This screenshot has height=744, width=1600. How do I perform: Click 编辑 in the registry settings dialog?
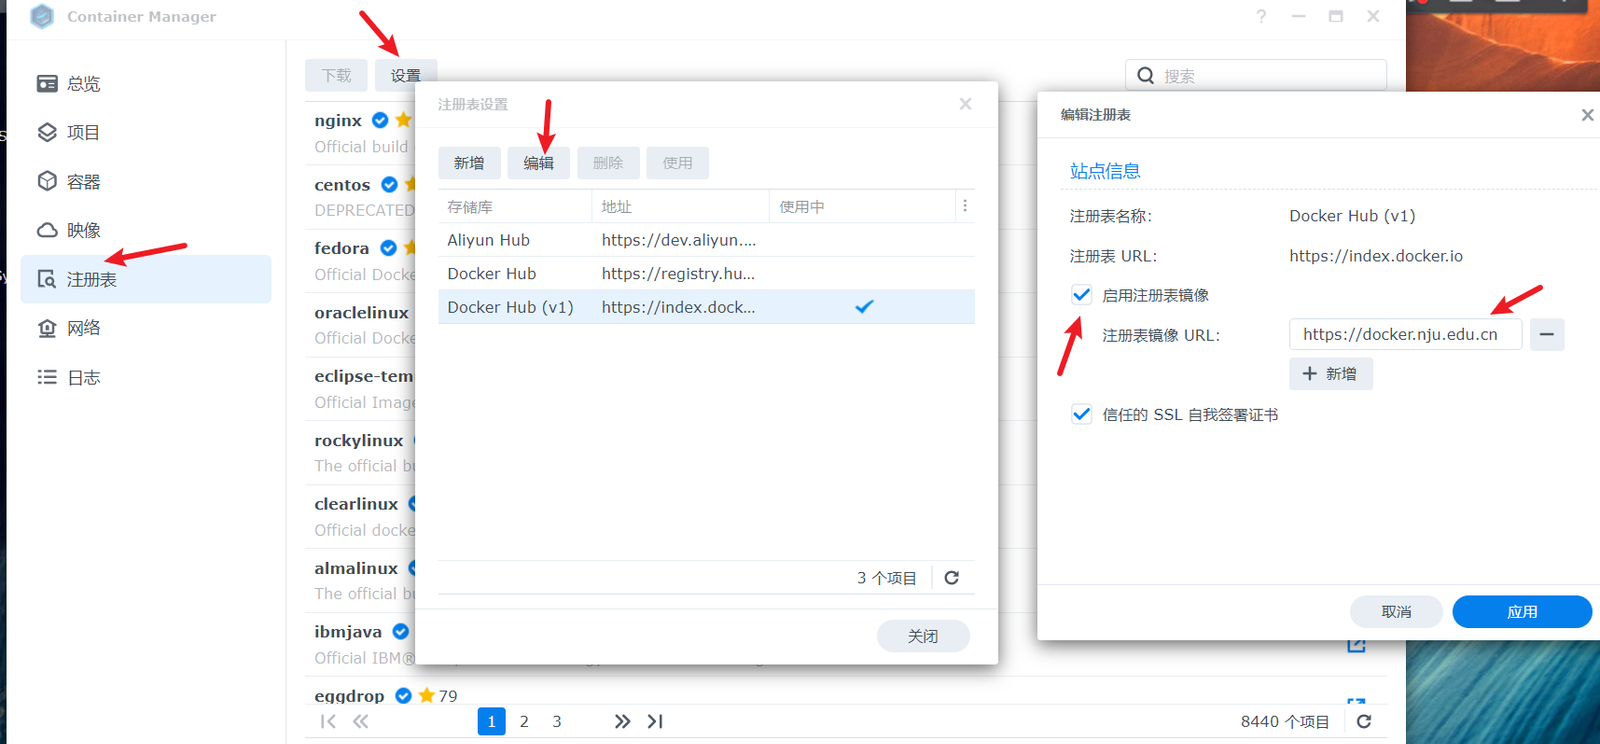click(538, 163)
